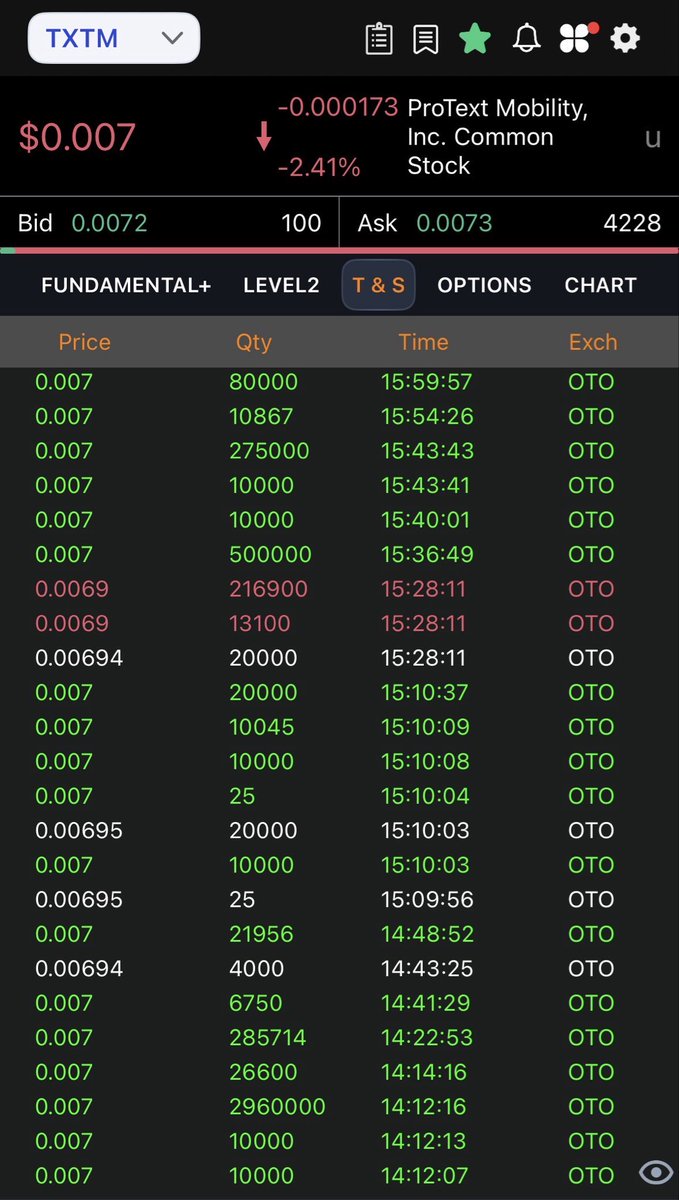The height and width of the screenshot is (1200, 679).
Task: Select the T & S tab
Action: coord(378,285)
